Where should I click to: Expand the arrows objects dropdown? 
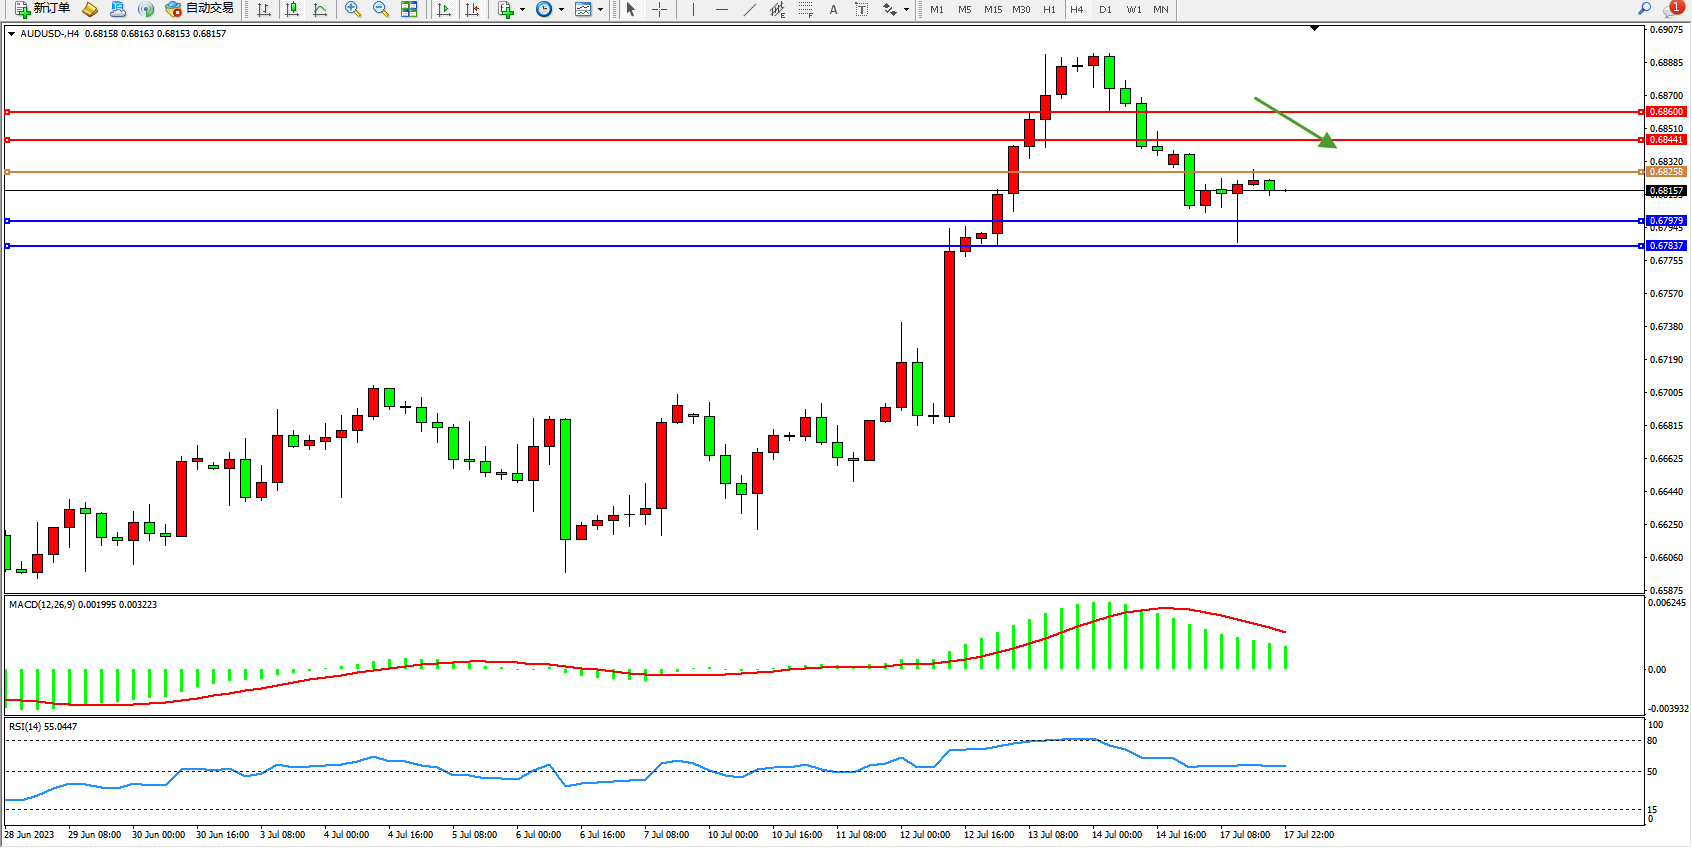[906, 9]
